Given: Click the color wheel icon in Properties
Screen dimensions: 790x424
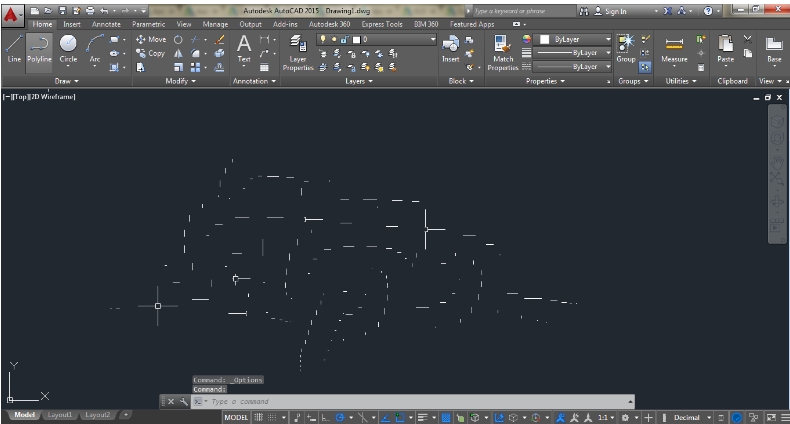Looking at the screenshot, I should (526, 39).
